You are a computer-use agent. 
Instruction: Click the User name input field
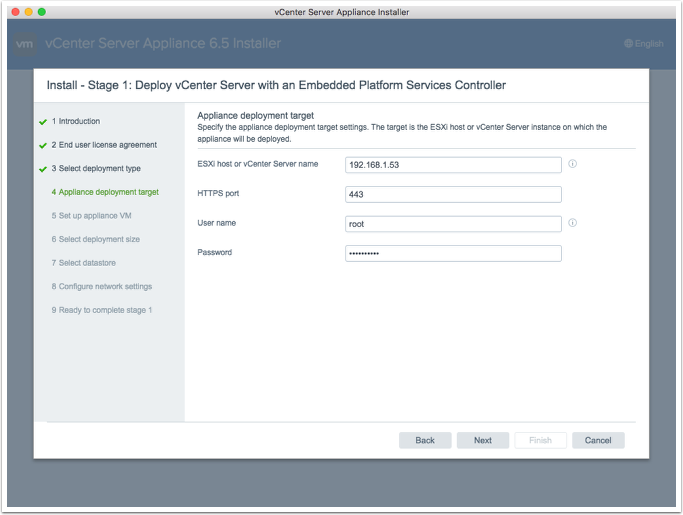coord(452,224)
